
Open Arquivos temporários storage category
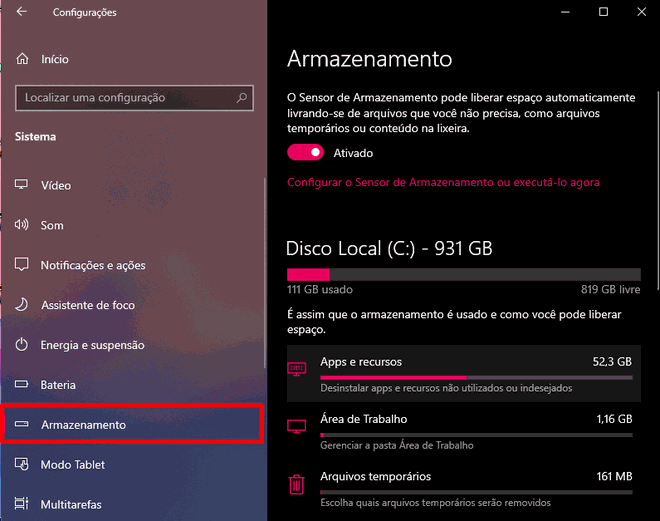(464, 488)
